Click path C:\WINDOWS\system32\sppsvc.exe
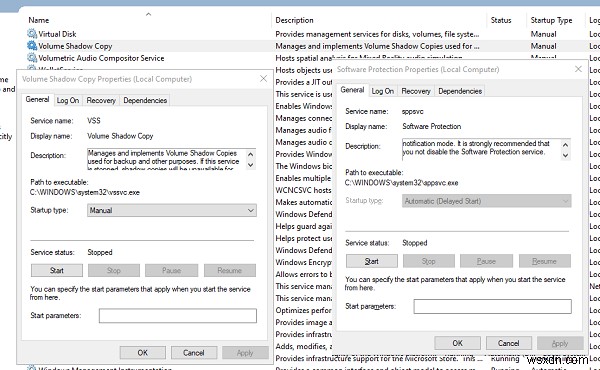 (402, 183)
